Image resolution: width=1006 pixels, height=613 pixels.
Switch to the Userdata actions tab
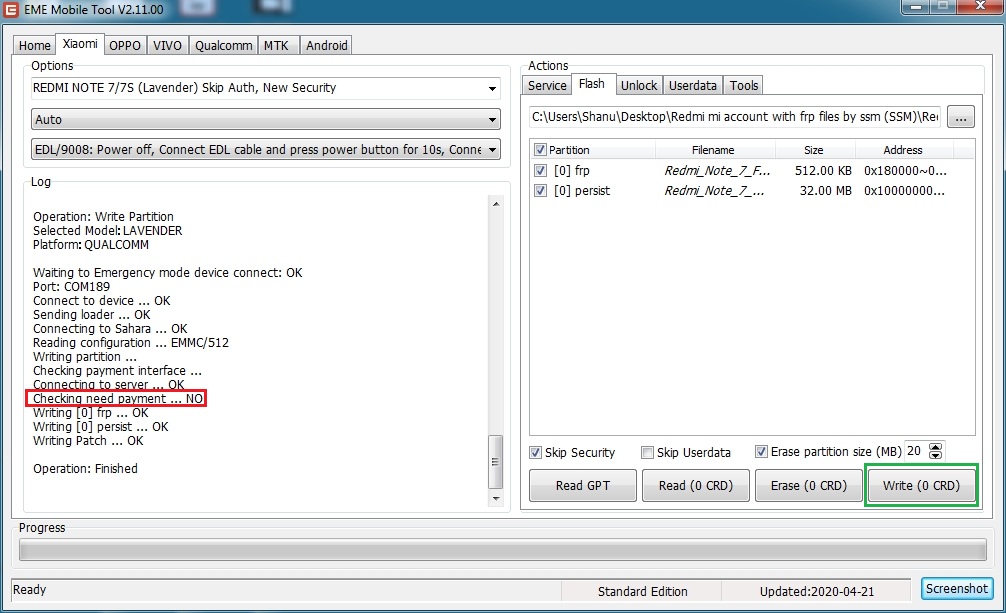tap(693, 85)
